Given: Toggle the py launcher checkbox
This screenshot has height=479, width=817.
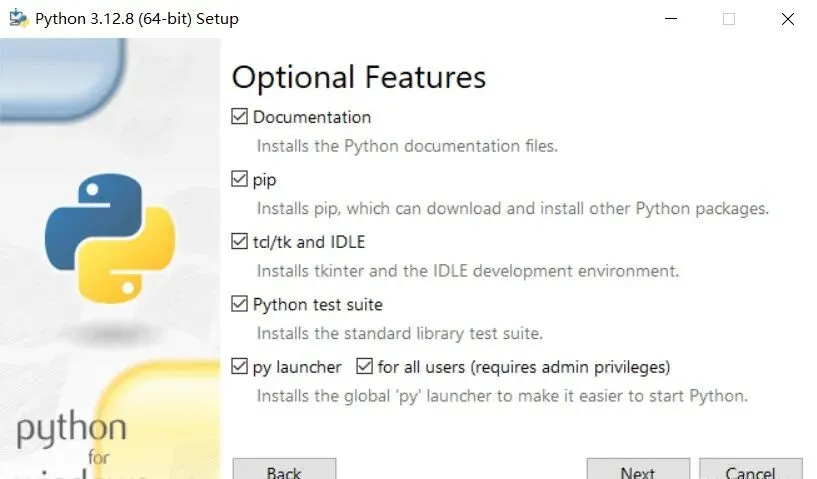Looking at the screenshot, I should pos(239,367).
